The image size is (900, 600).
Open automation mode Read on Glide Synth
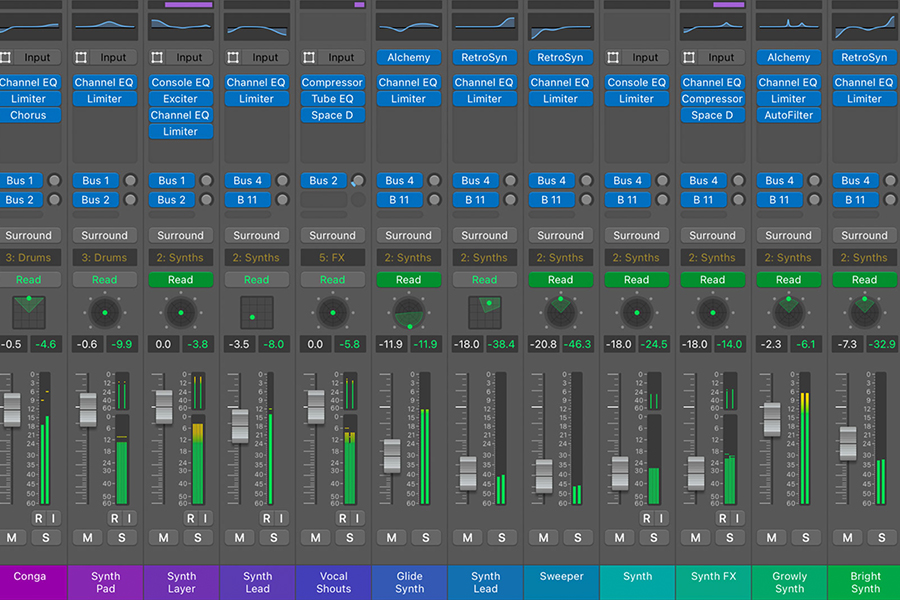point(409,280)
